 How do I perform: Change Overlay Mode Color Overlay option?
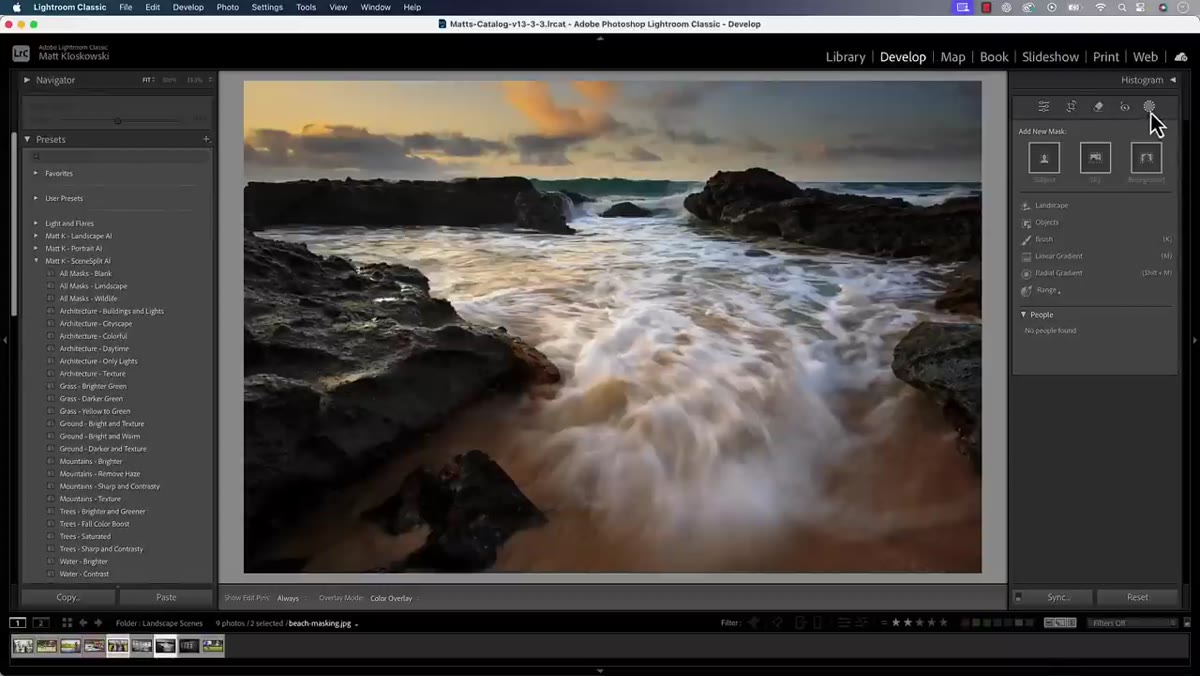pos(391,598)
